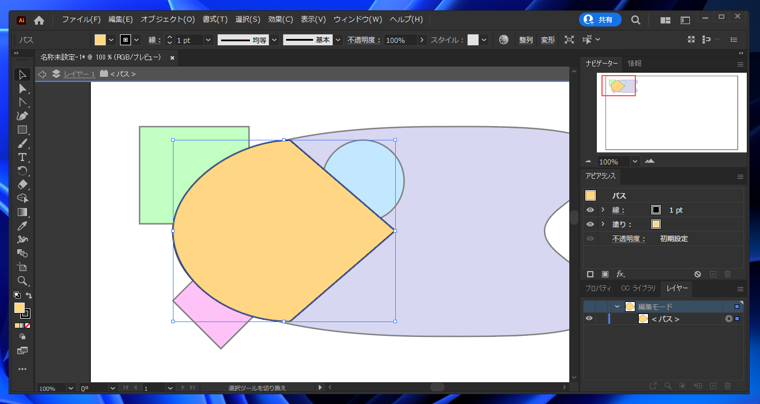The width and height of the screenshot is (760, 404).
Task: Hide the <パス> layer with eye icon
Action: click(589, 319)
